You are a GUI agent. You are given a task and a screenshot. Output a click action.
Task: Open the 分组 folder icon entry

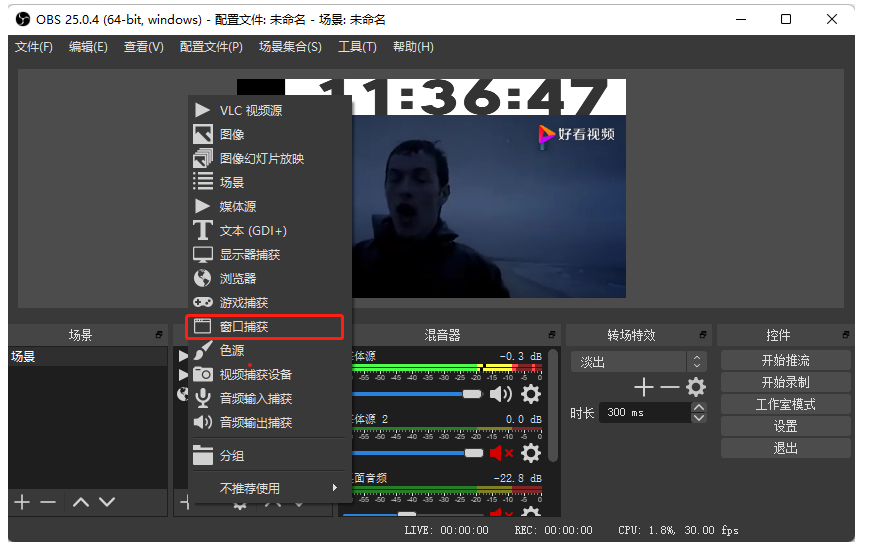click(203, 456)
